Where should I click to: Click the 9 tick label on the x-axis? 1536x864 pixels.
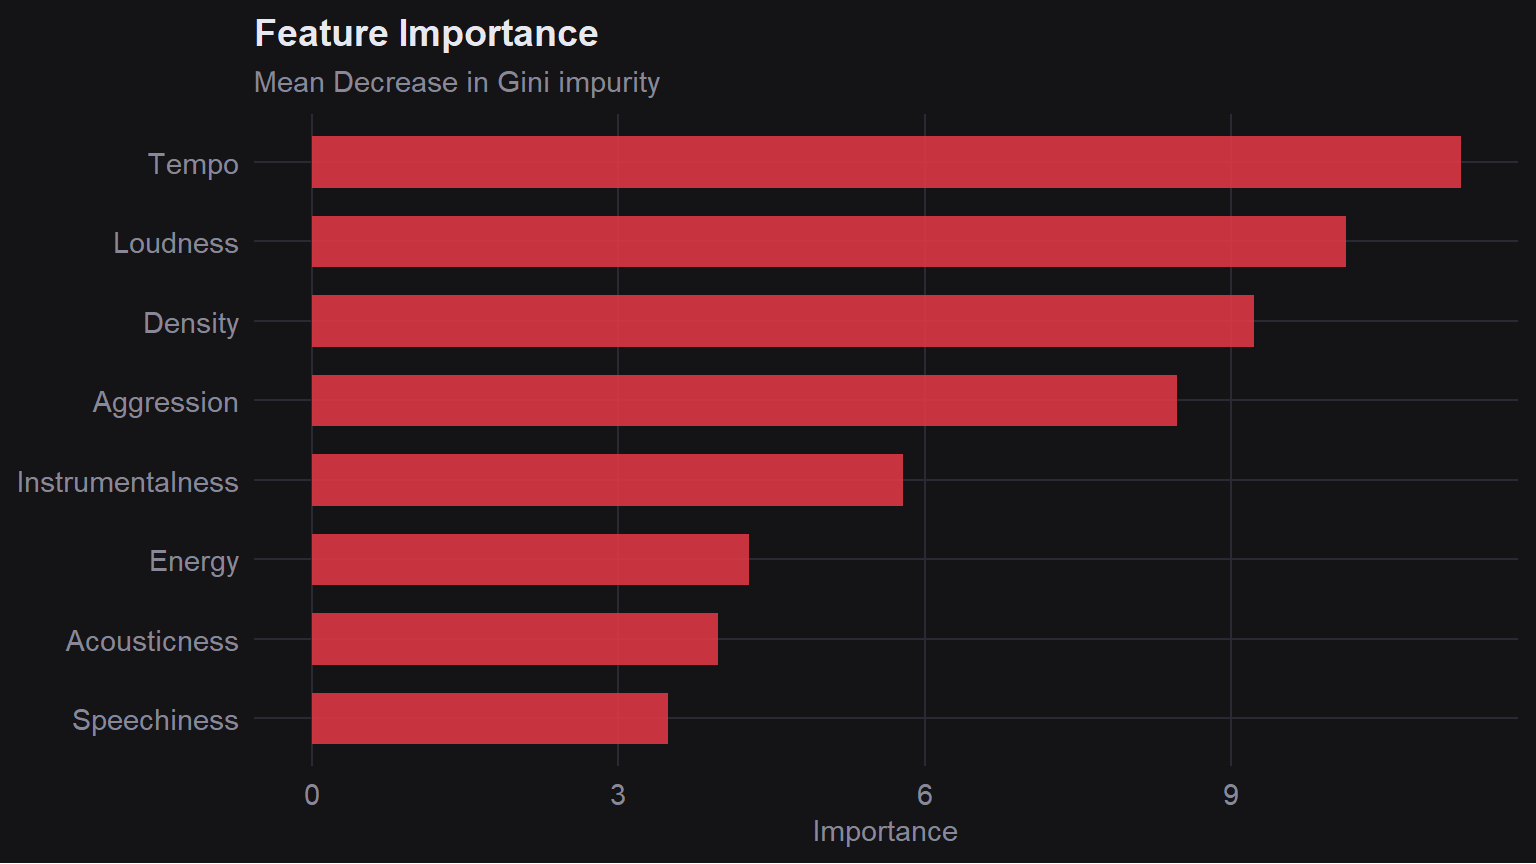tap(1230, 795)
